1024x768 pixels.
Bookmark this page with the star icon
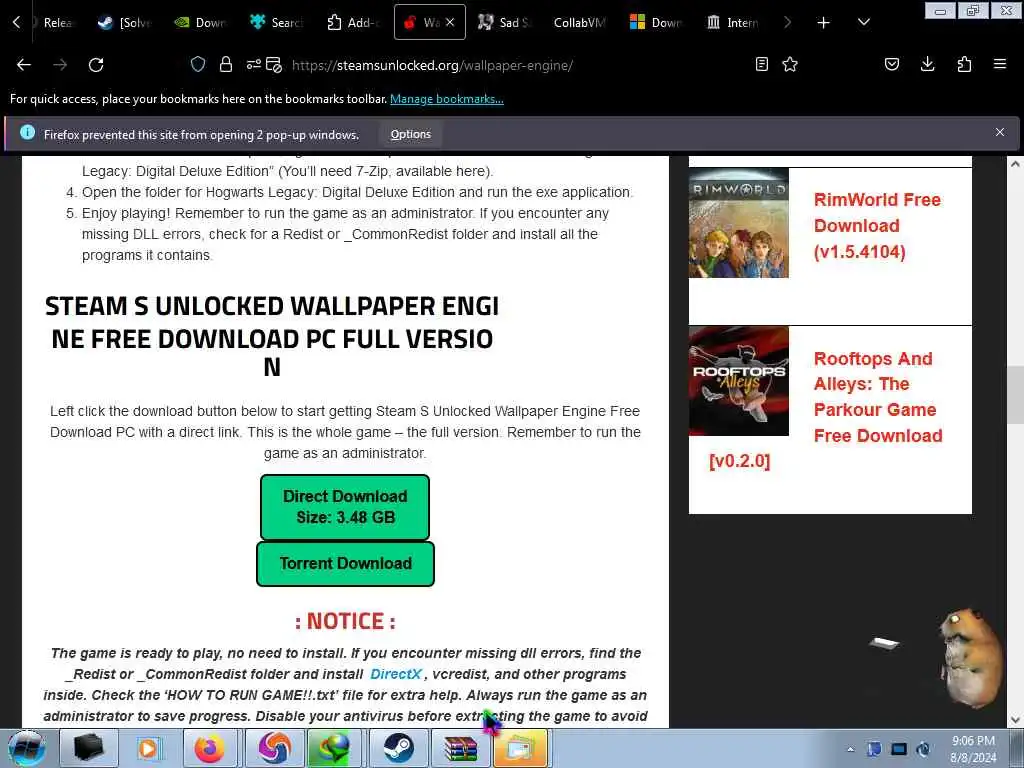click(790, 64)
